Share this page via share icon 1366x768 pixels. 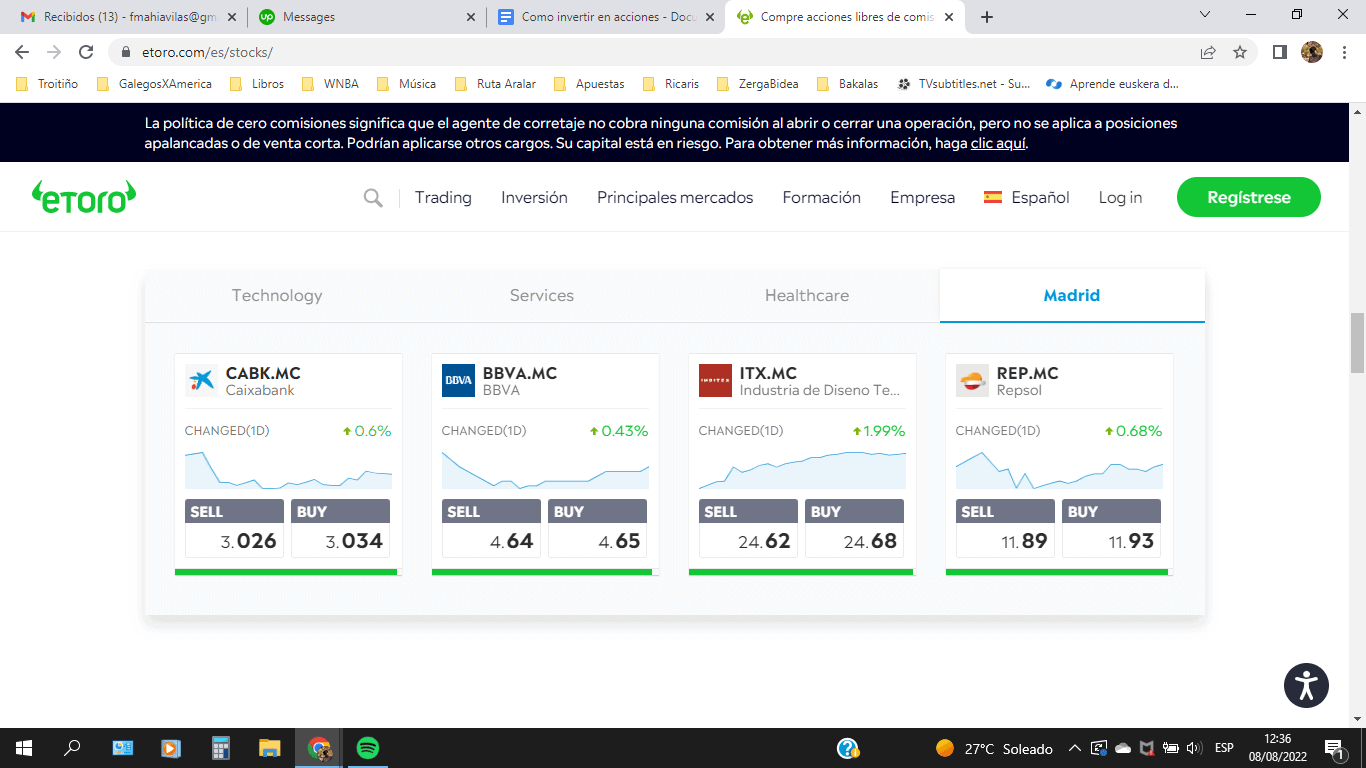click(1208, 52)
